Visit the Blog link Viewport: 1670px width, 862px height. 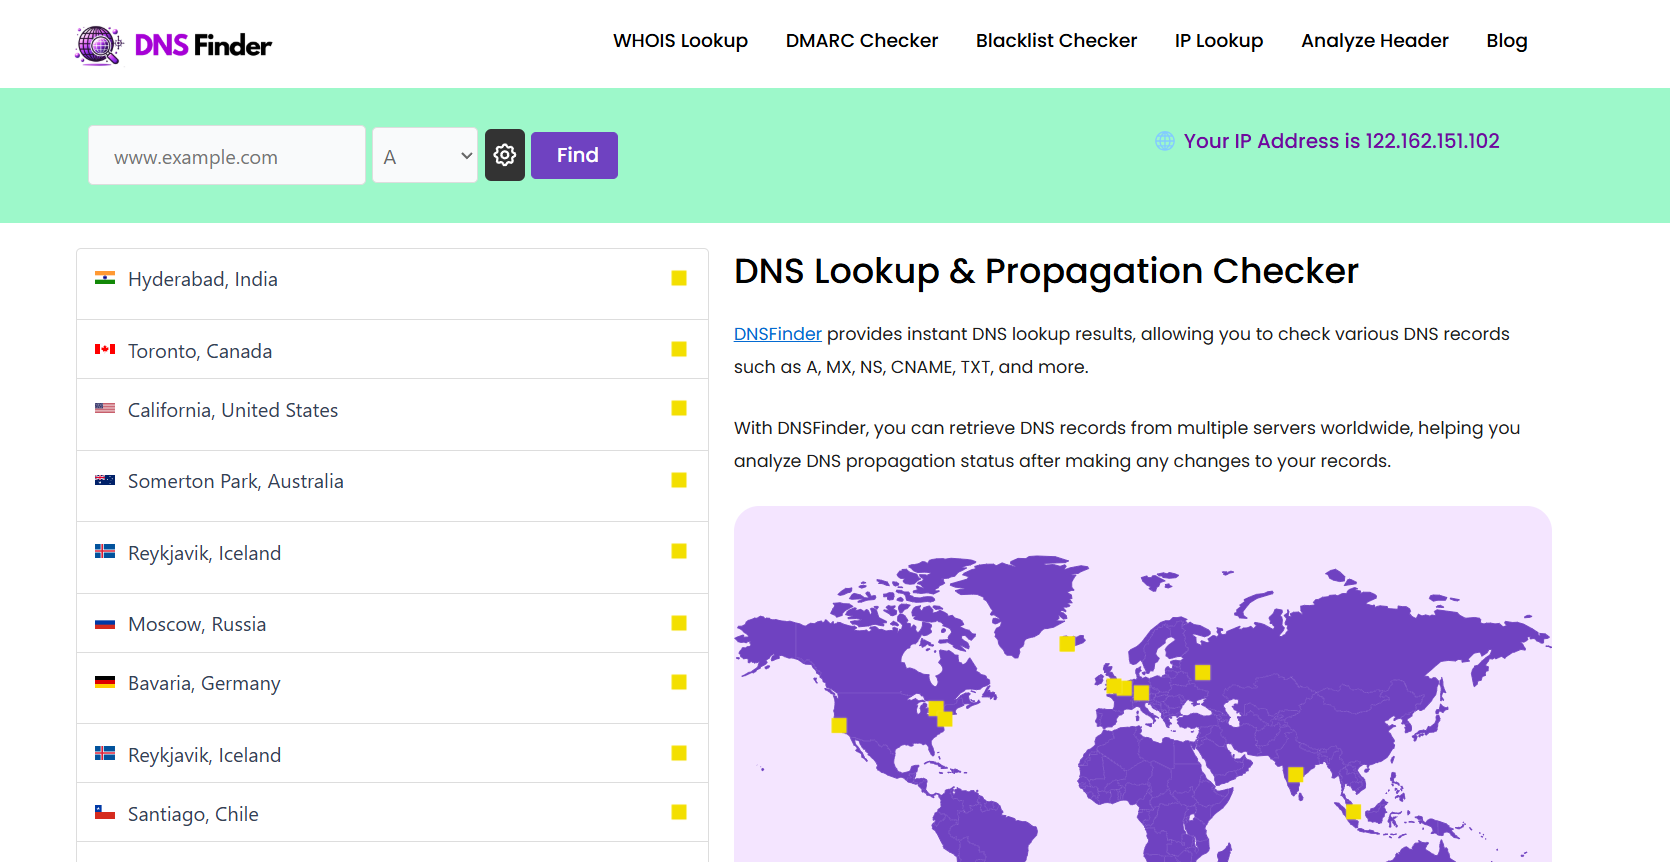coord(1507,41)
